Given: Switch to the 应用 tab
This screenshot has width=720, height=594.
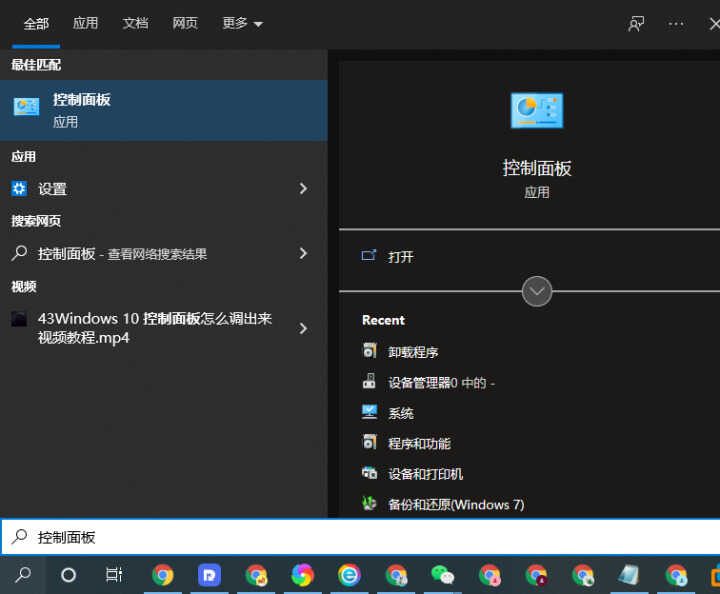Looking at the screenshot, I should (x=86, y=24).
